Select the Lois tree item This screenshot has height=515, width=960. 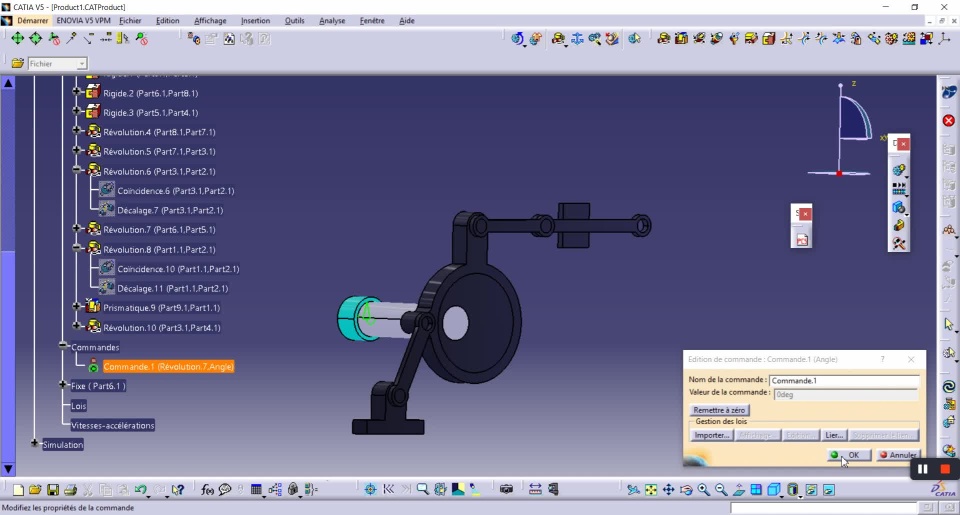pyautogui.click(x=78, y=406)
